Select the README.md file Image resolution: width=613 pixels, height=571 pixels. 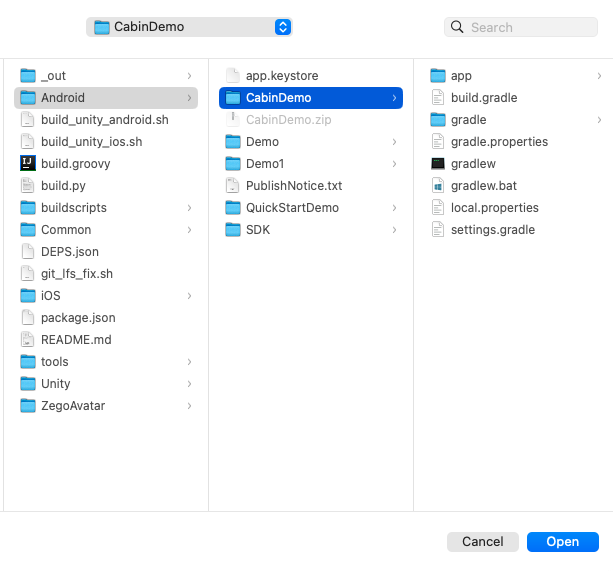click(76, 340)
